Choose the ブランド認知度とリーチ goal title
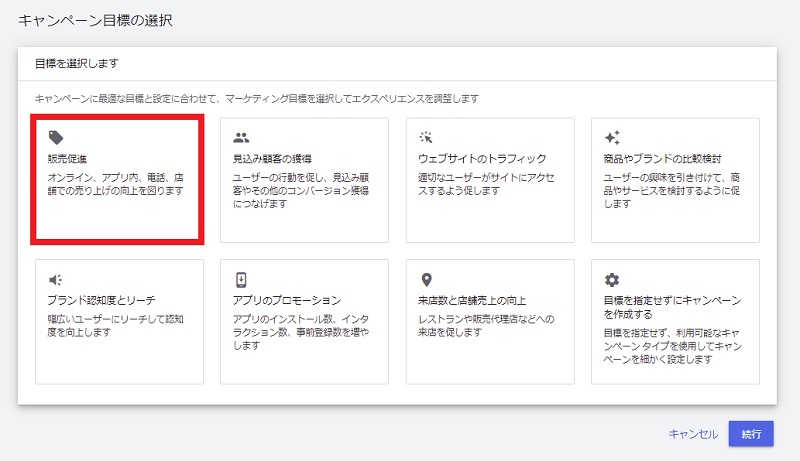Screen dimensions: 800x461 tap(101, 300)
